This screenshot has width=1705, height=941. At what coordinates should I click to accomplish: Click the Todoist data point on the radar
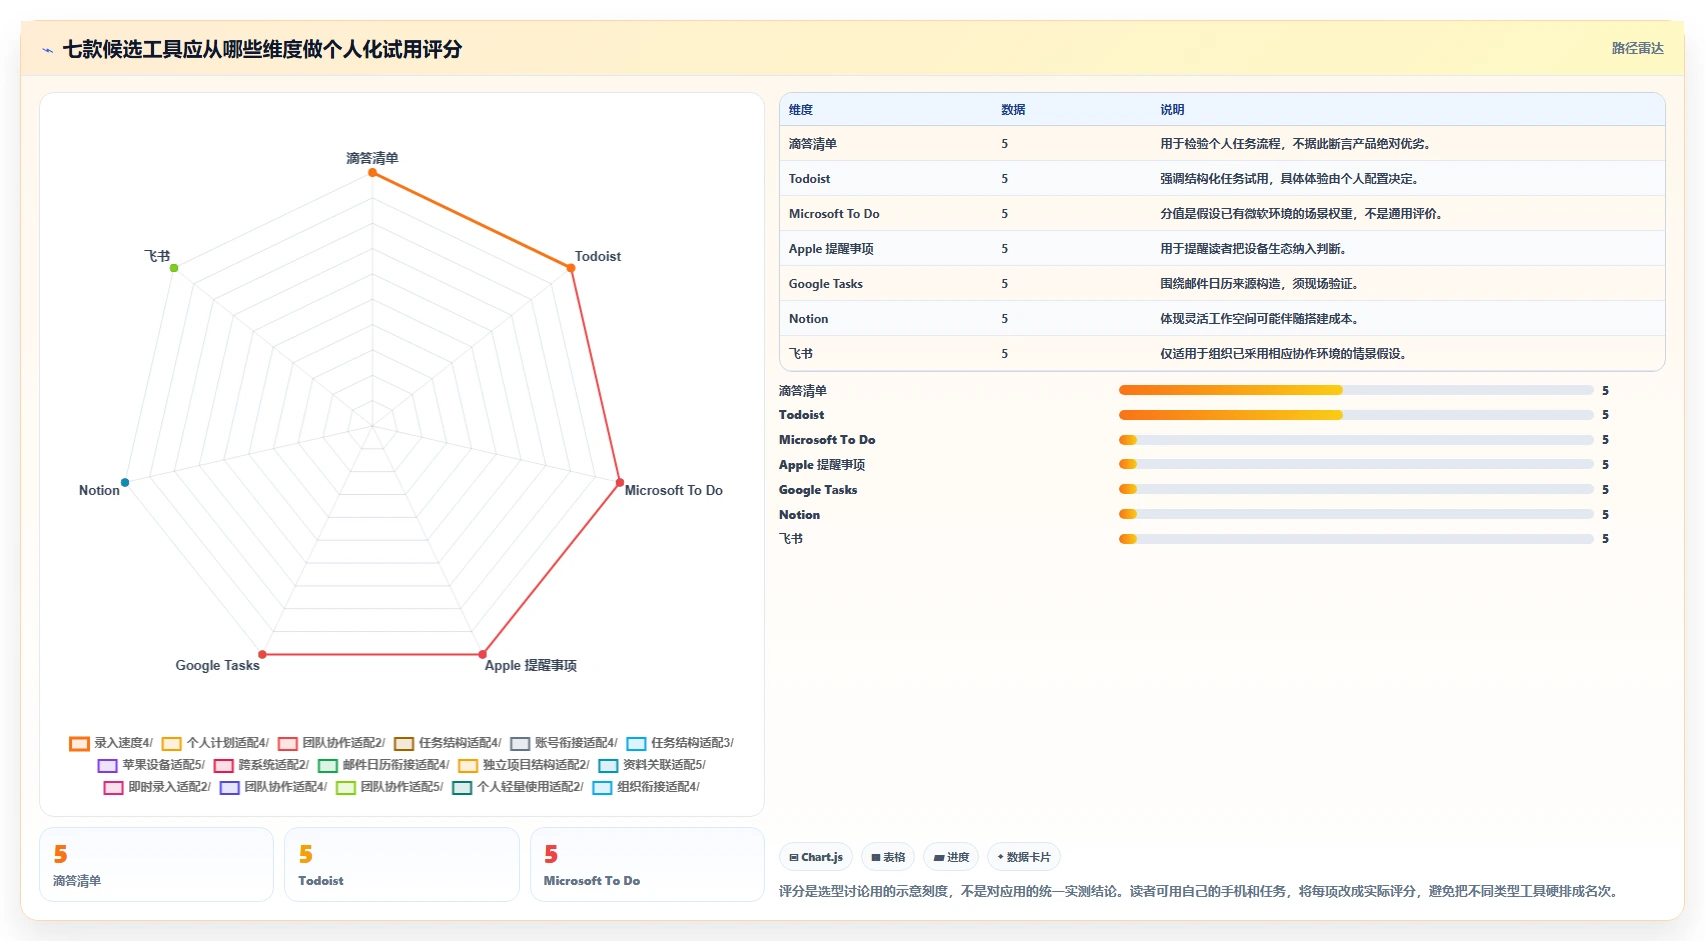click(571, 268)
